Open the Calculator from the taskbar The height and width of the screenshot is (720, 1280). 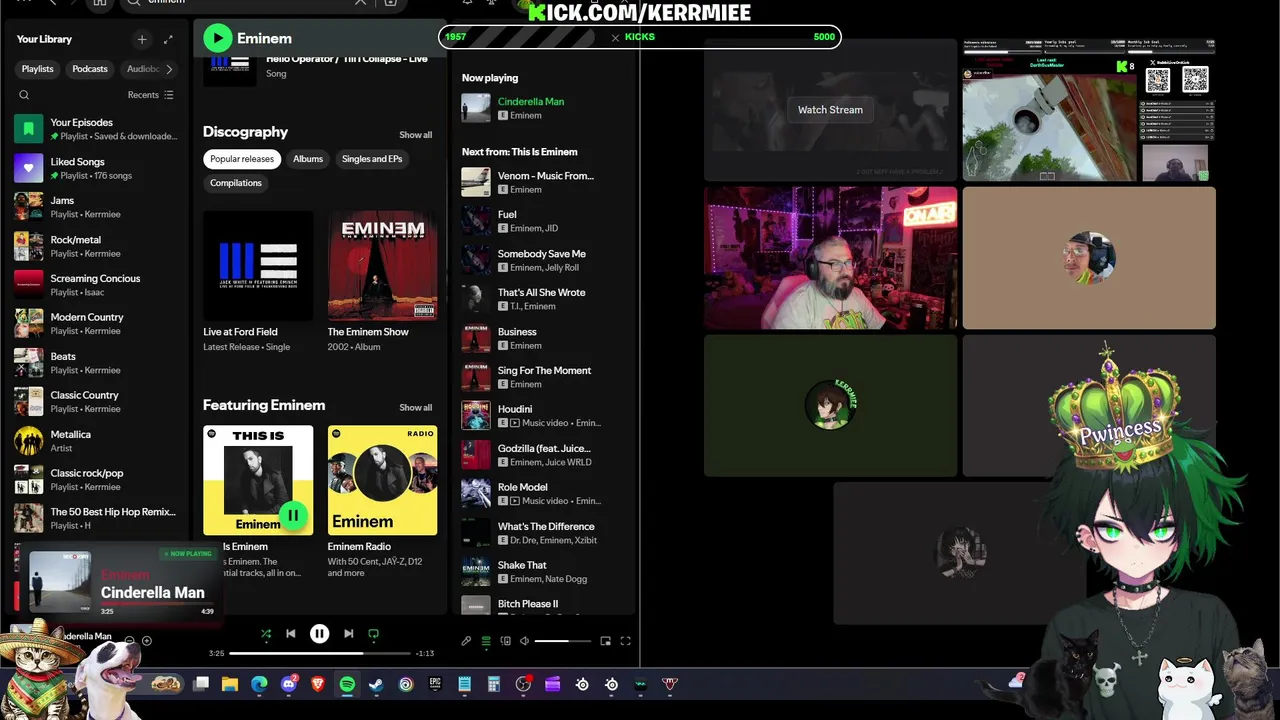493,684
